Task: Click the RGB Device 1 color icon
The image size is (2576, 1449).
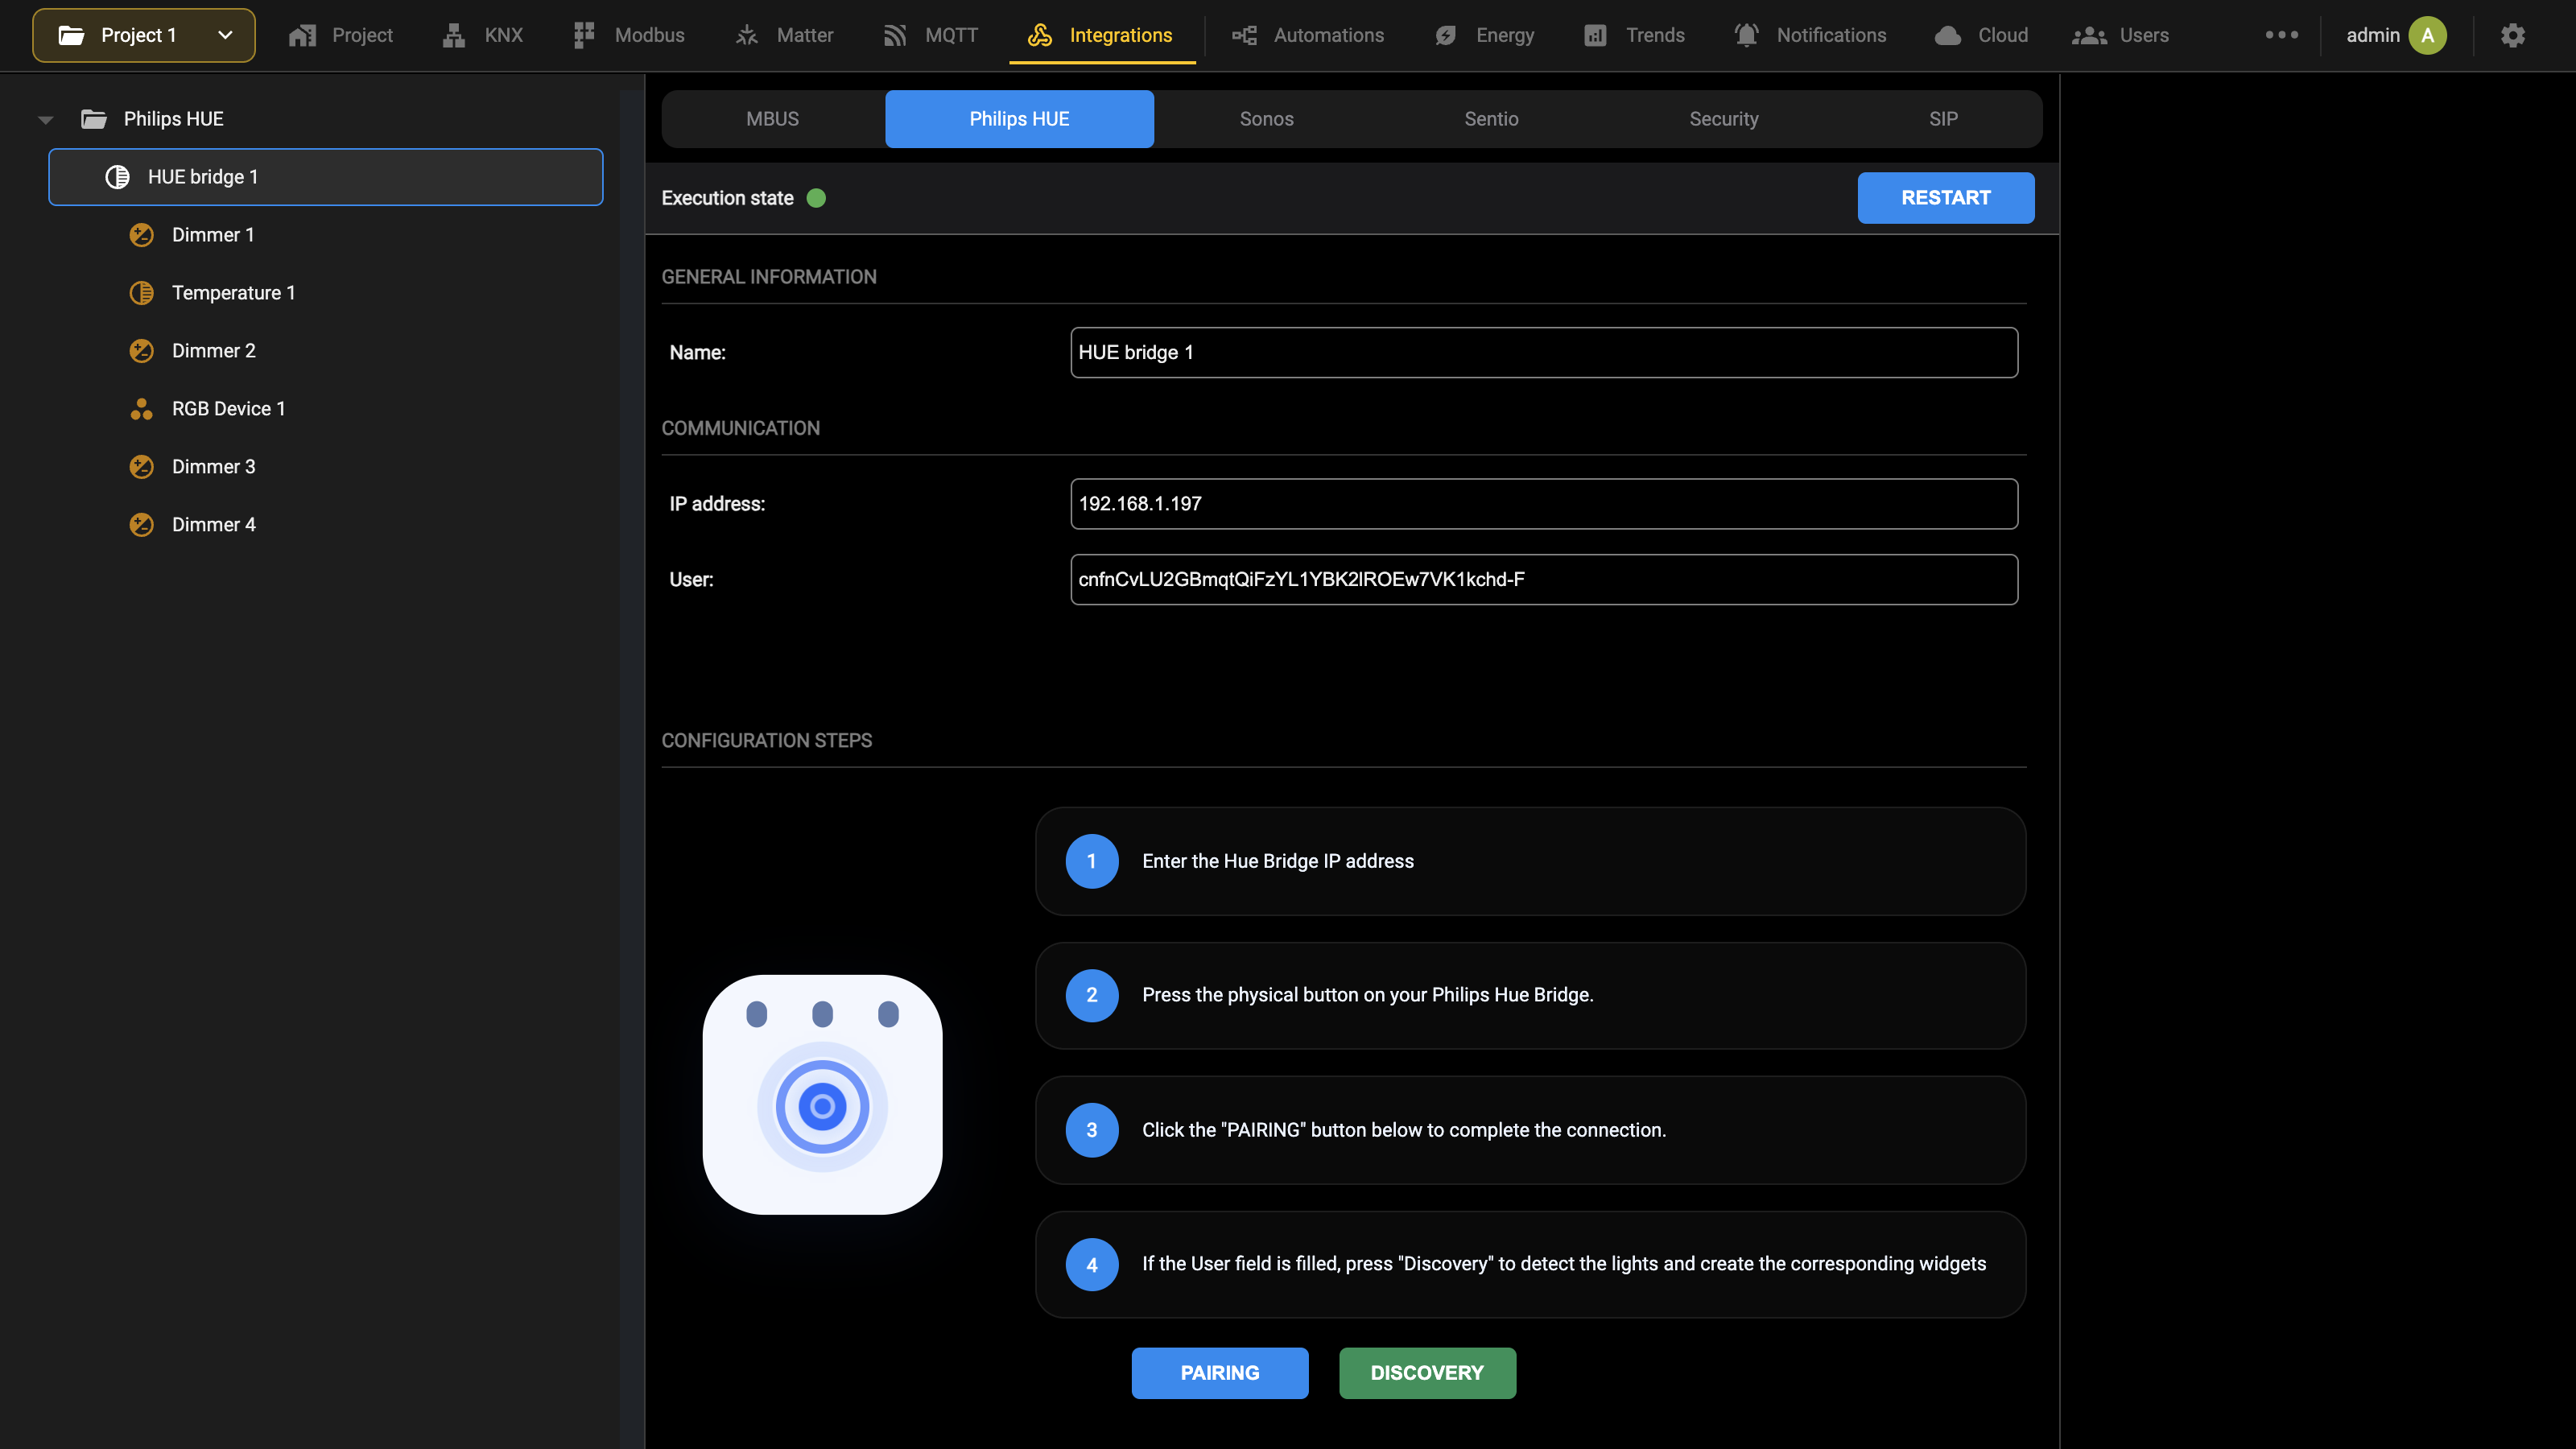Action: (x=141, y=409)
